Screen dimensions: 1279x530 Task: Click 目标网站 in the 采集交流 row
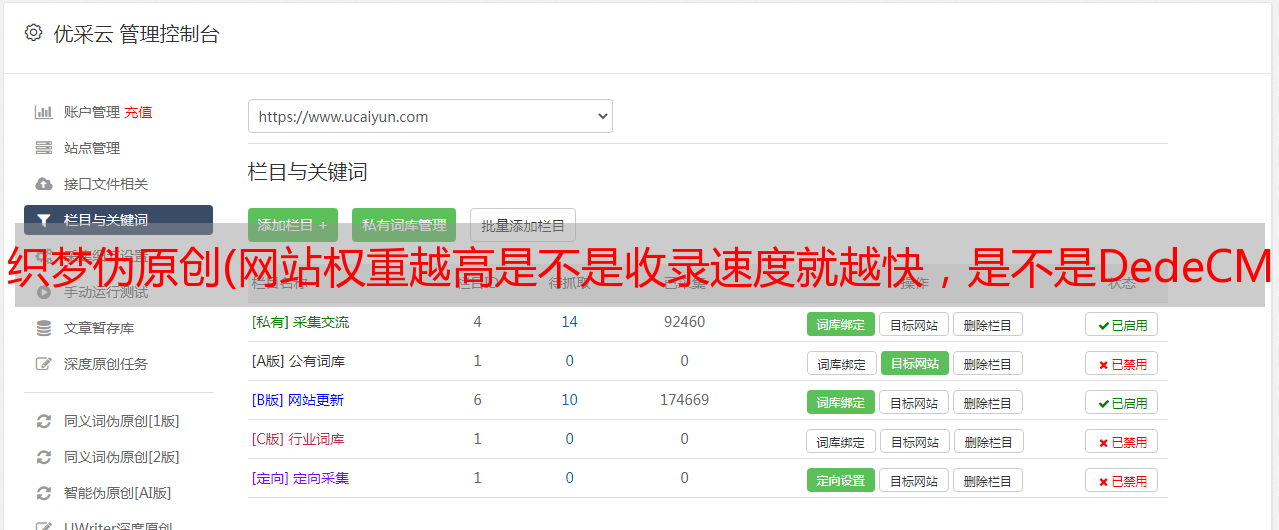[x=914, y=324]
